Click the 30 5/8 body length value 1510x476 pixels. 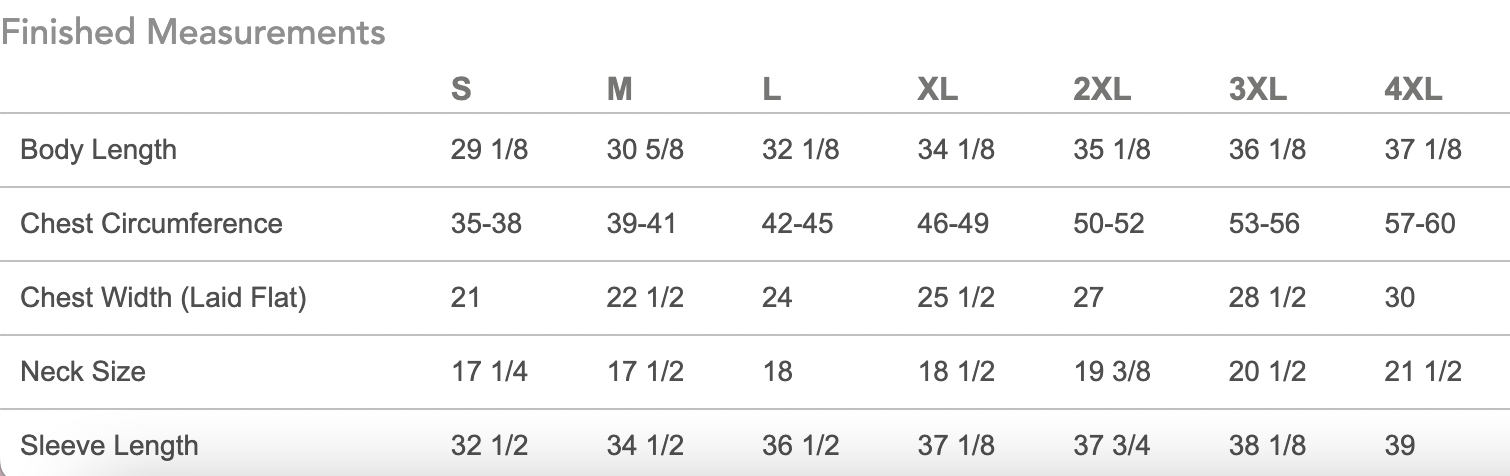click(645, 150)
